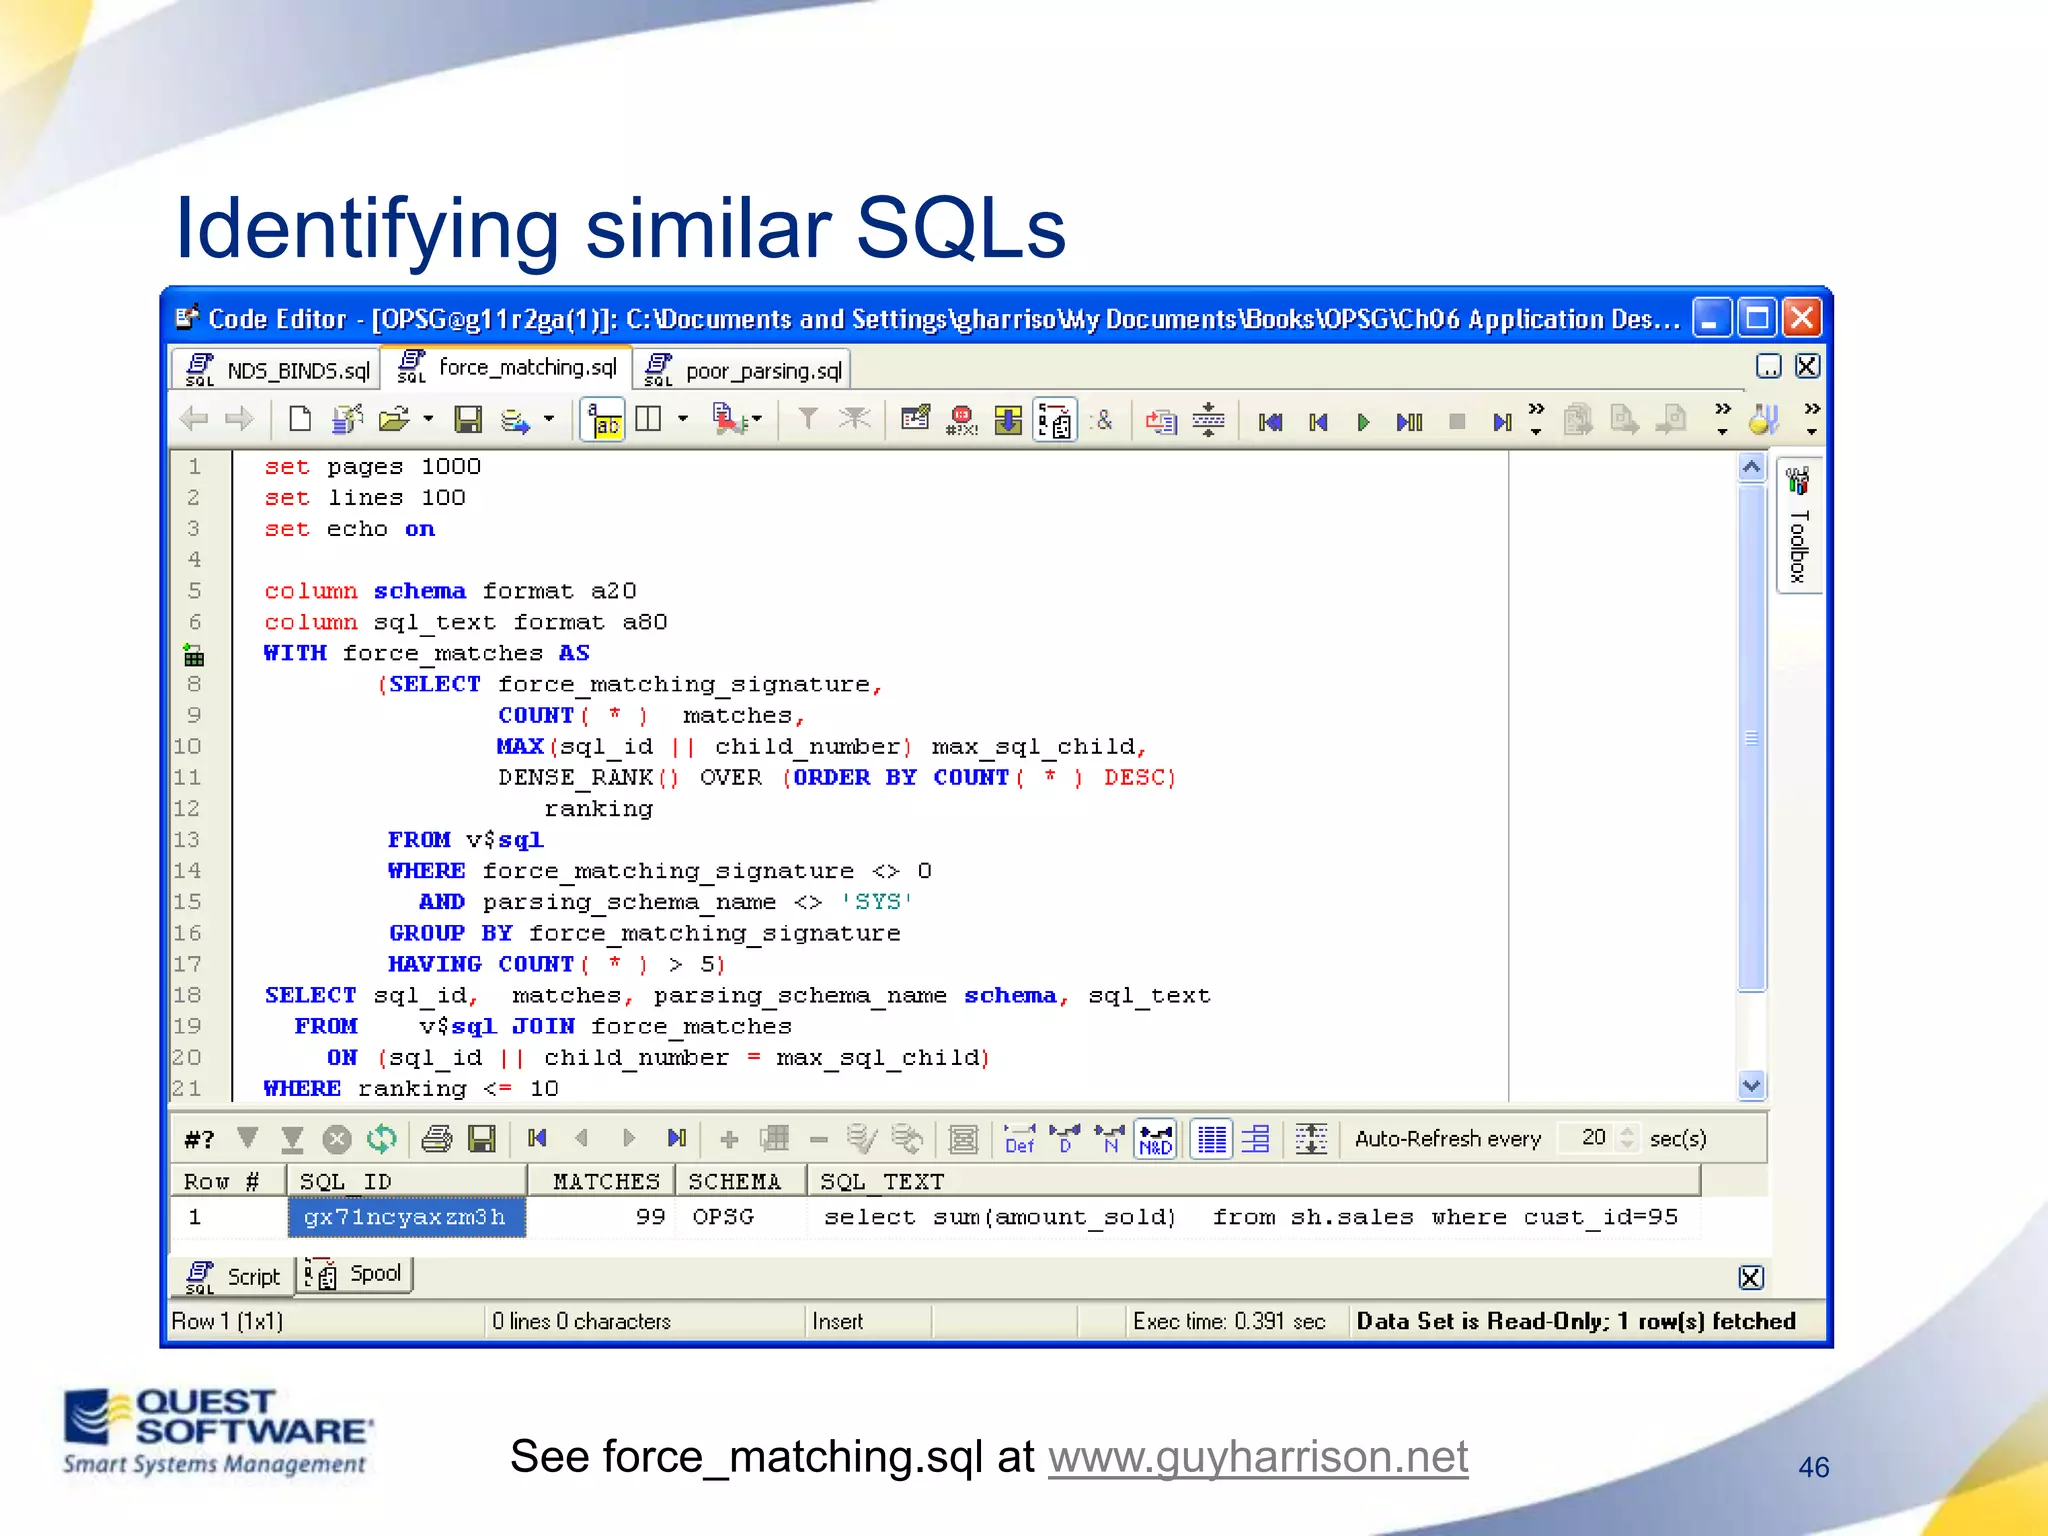Image resolution: width=2048 pixels, height=1536 pixels.
Task: Click the red stop-on-error icon
Action: coord(961,420)
